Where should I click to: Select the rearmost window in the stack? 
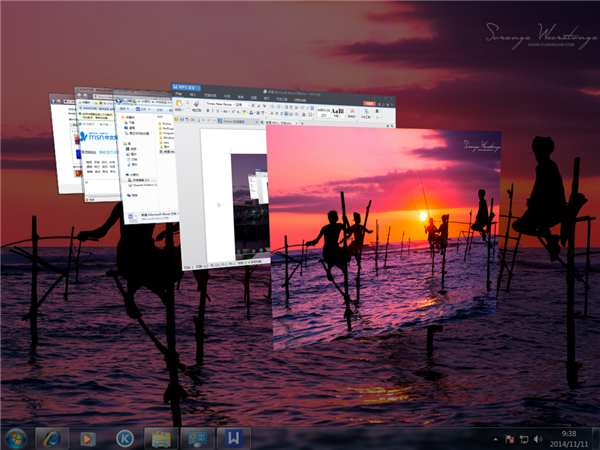pos(63,140)
